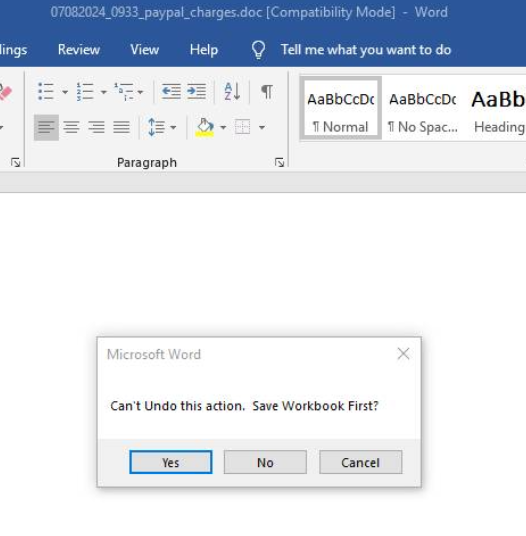Toggle Align Left

[x=46, y=128]
